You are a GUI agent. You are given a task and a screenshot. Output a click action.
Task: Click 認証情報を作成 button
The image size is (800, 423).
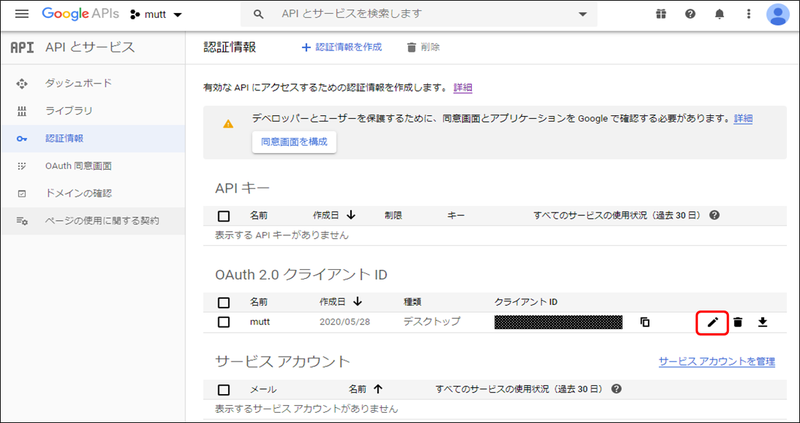point(341,47)
